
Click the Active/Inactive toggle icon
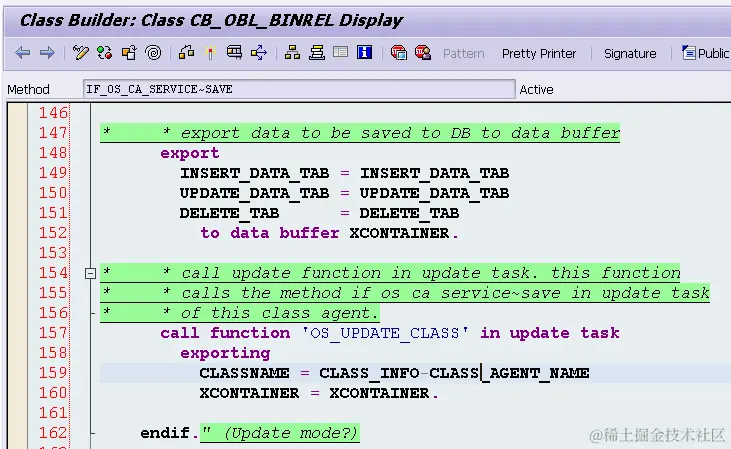click(x=104, y=53)
